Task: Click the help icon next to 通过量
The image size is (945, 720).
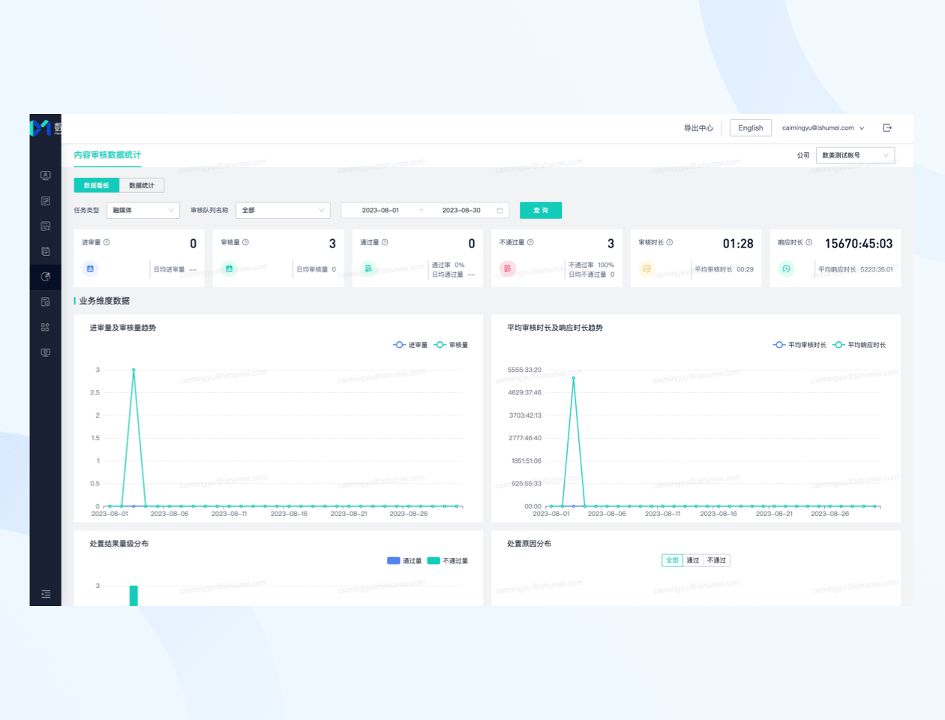Action: [x=385, y=242]
